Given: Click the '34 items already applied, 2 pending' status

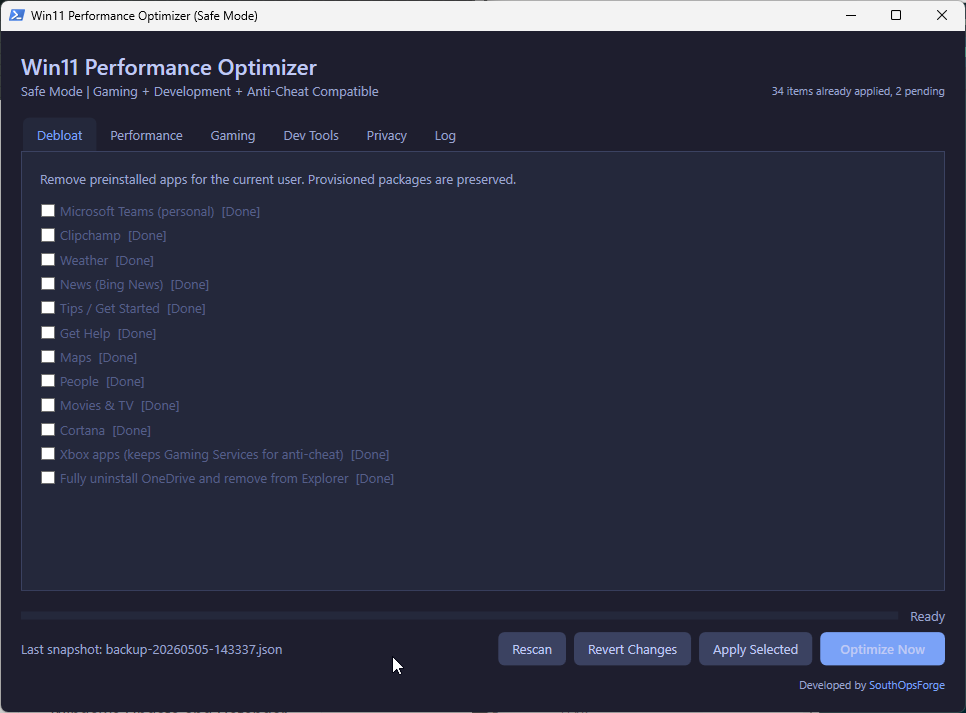Looking at the screenshot, I should coord(858,91).
